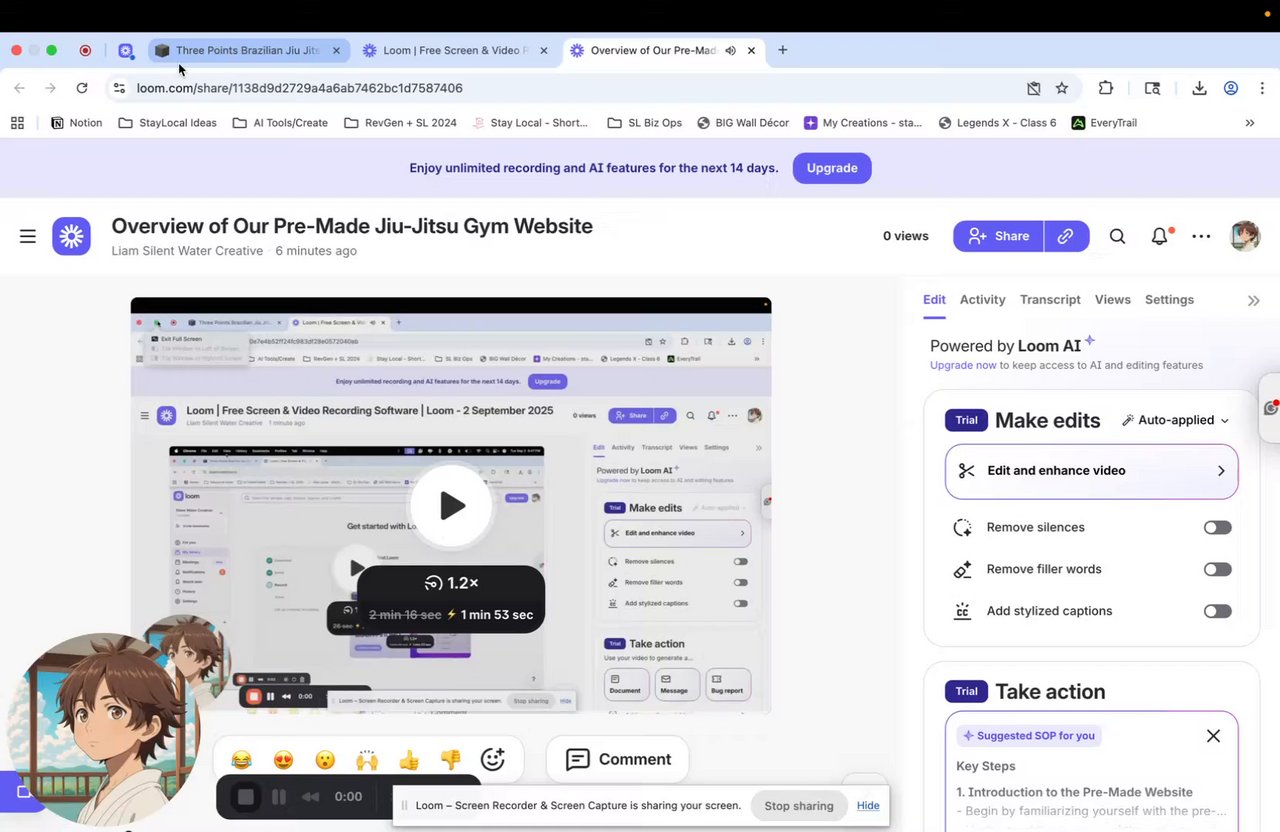Screen dimensions: 1280x832
Task: Click the Upgrade banner button
Action: click(x=832, y=168)
